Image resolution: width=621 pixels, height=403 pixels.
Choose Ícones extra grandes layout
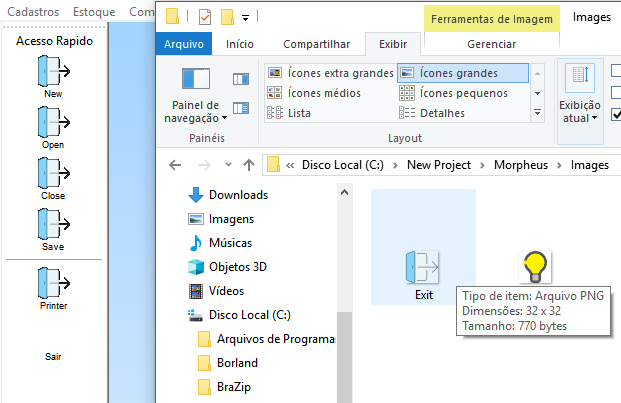331,73
